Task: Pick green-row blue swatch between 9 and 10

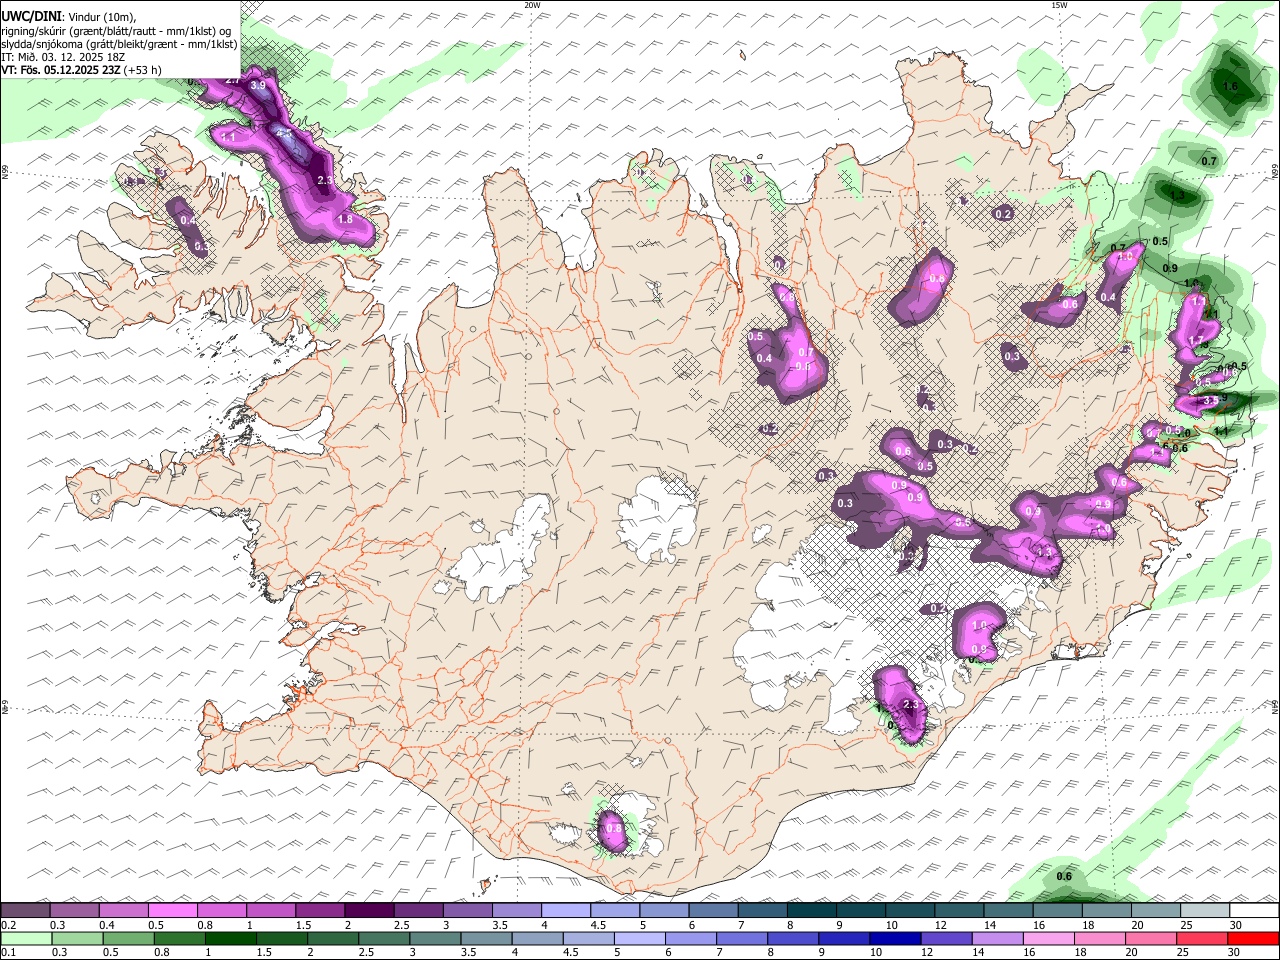Action: pos(844,938)
